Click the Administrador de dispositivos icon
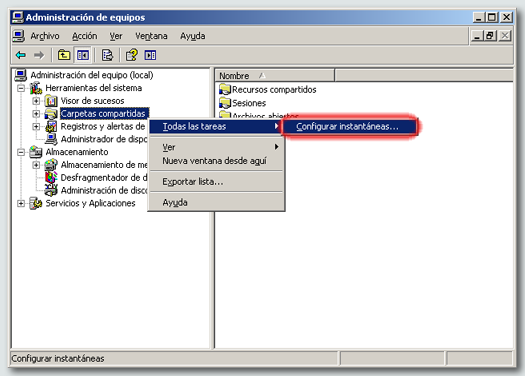The height and width of the screenshot is (376, 525). [51, 139]
